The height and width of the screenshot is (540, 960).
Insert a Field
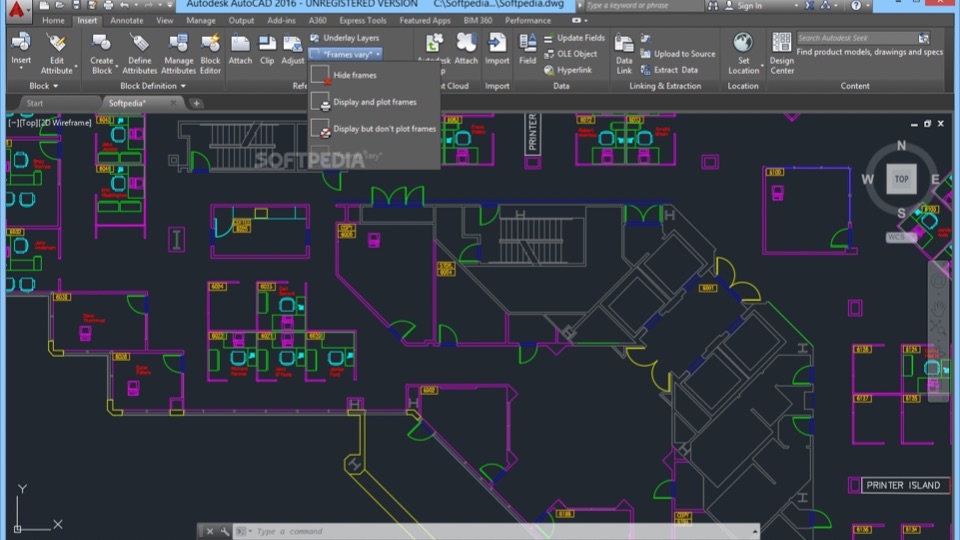527,49
